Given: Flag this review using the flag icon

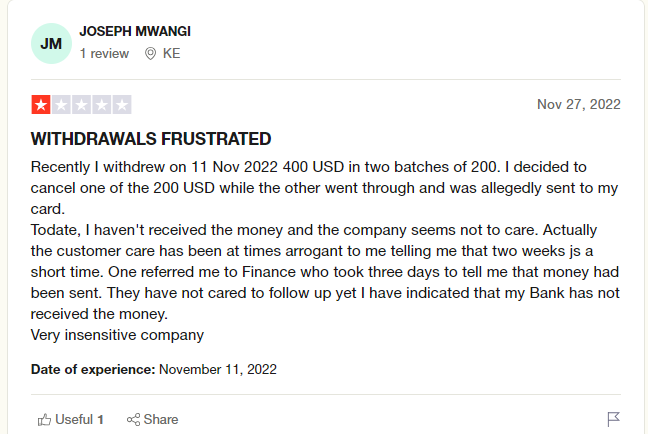Looking at the screenshot, I should click(614, 419).
